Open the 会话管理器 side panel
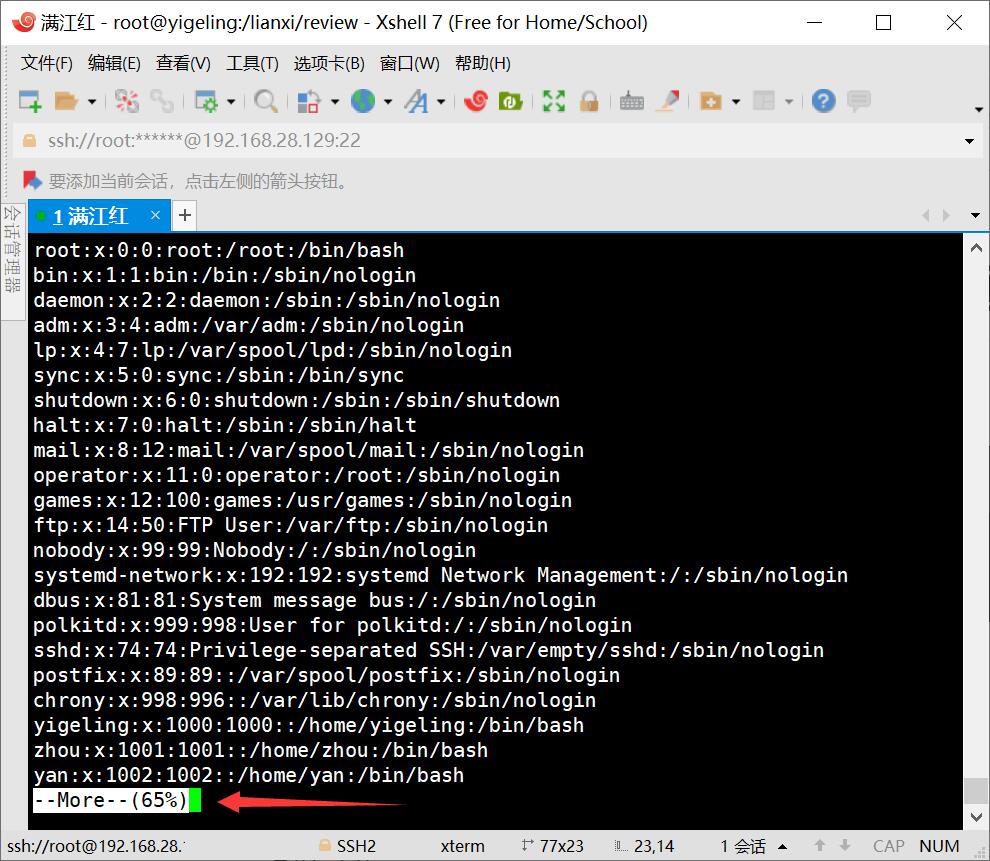Image resolution: width=990 pixels, height=861 pixels. (14, 250)
